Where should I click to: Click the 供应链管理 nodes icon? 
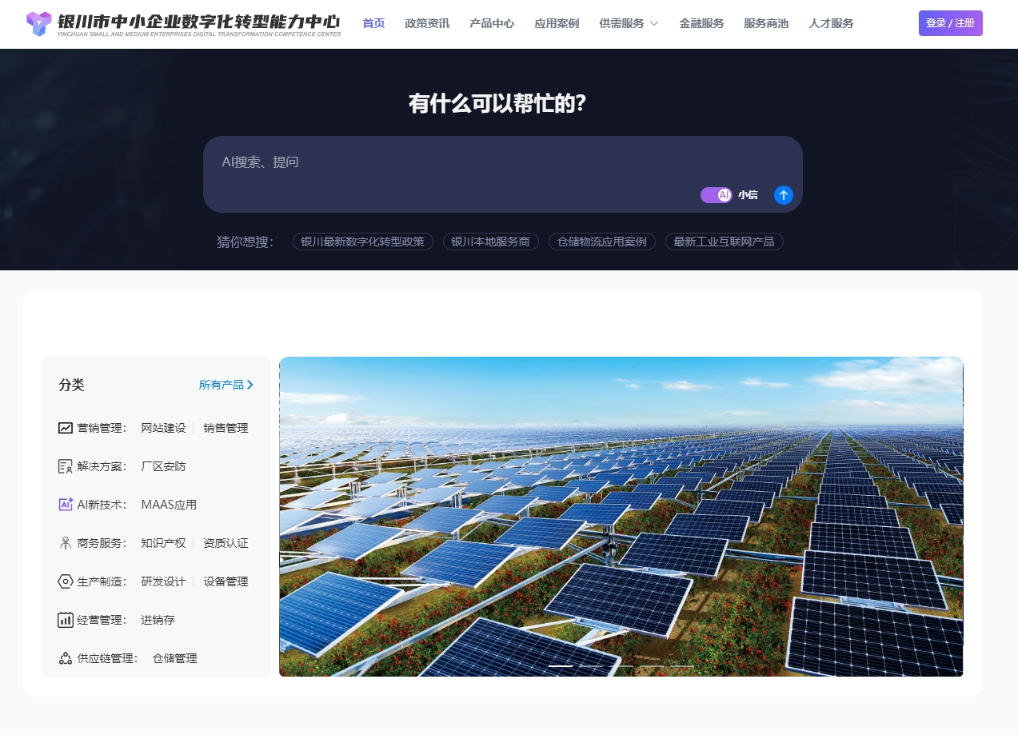pyautogui.click(x=65, y=658)
